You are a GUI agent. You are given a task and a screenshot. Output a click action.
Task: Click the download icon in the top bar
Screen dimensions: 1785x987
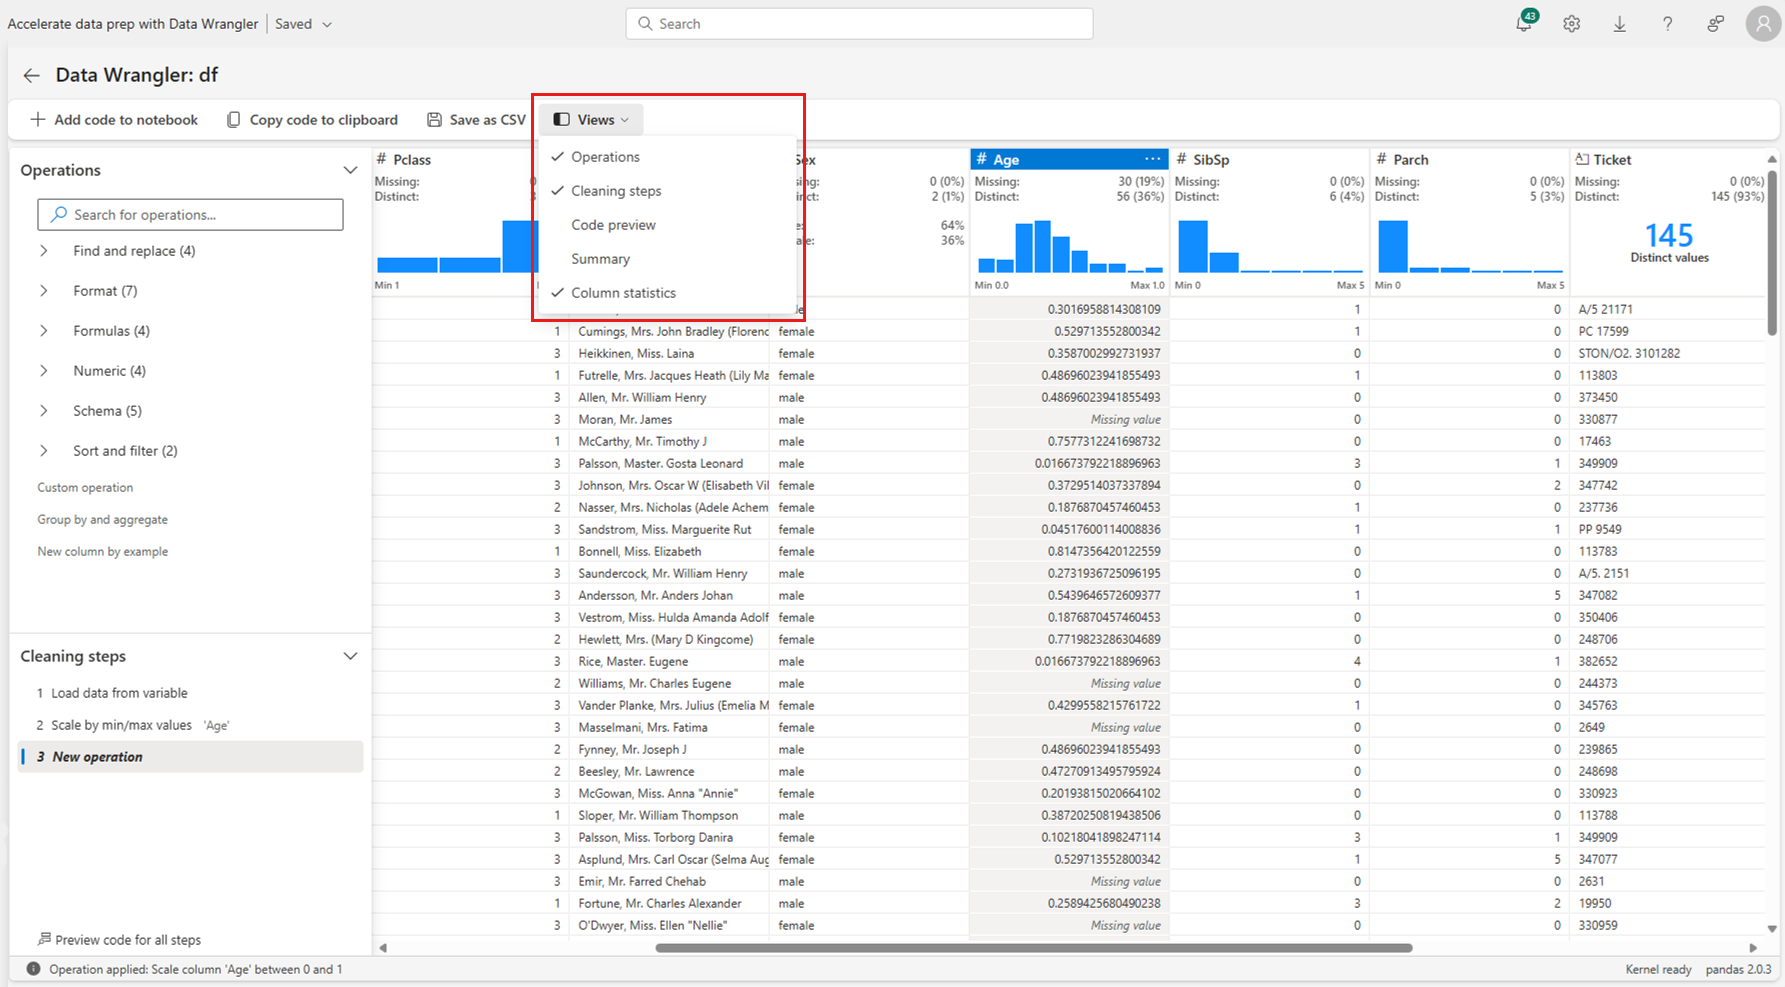coord(1620,23)
